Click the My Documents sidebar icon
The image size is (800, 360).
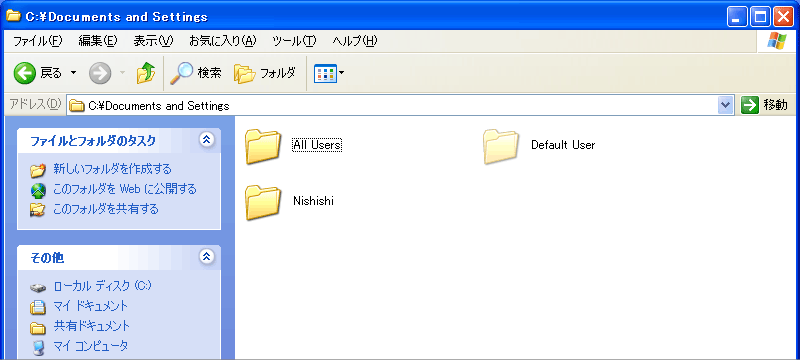tap(38, 307)
